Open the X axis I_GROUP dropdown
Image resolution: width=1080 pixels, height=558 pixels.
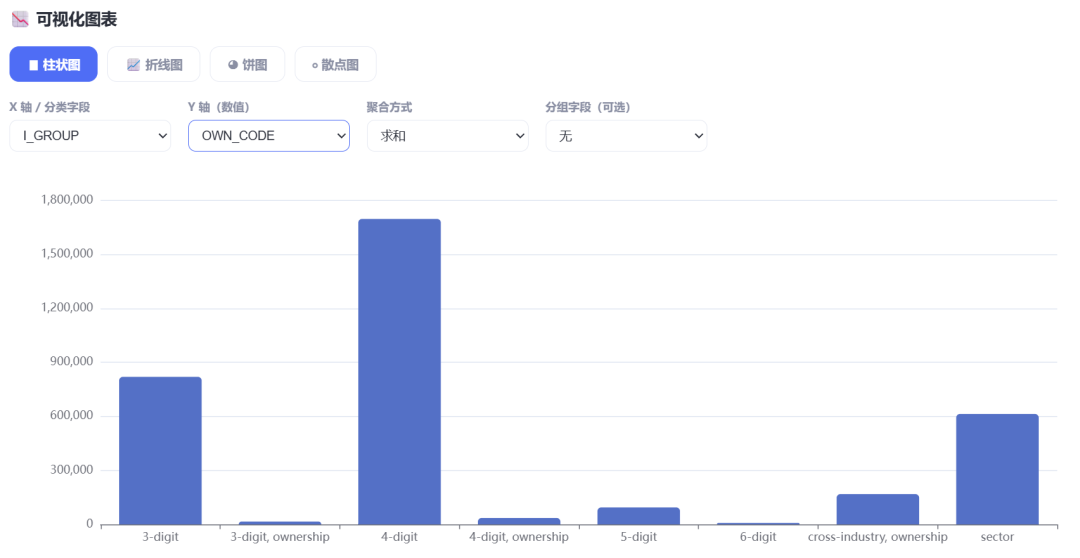click(x=90, y=136)
